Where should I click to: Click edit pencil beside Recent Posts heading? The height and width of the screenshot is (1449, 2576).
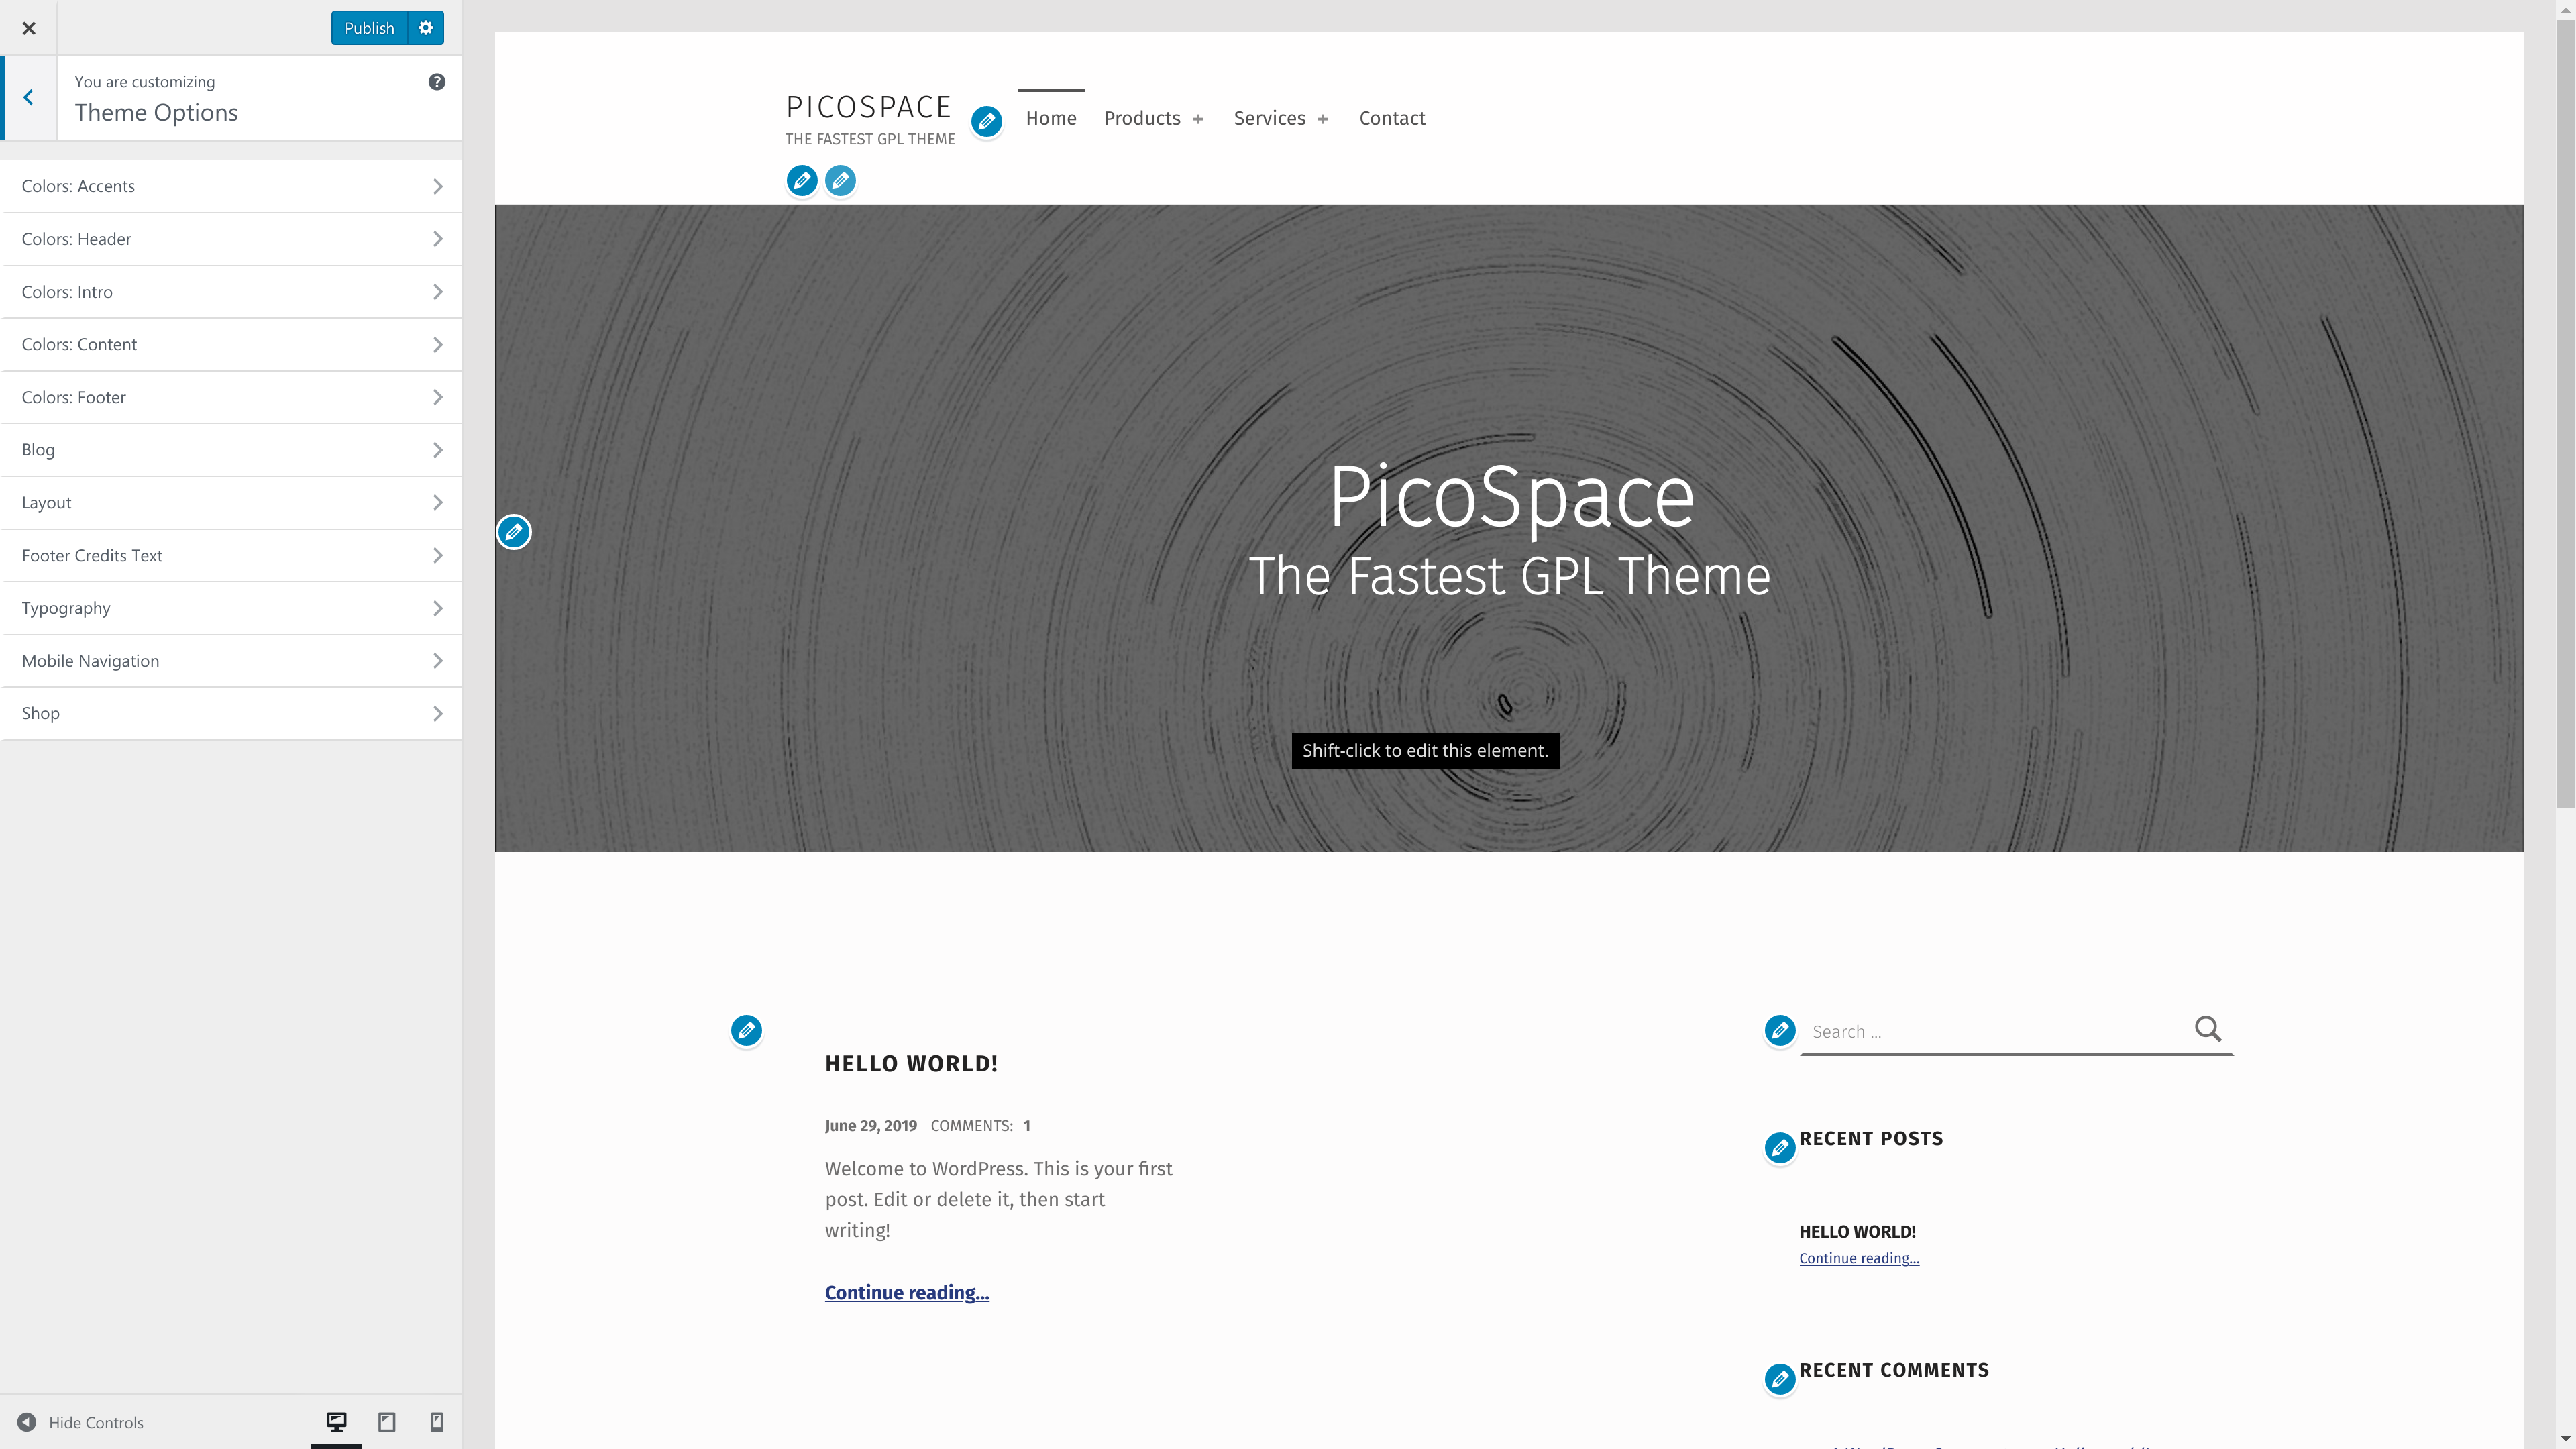pos(1780,1147)
